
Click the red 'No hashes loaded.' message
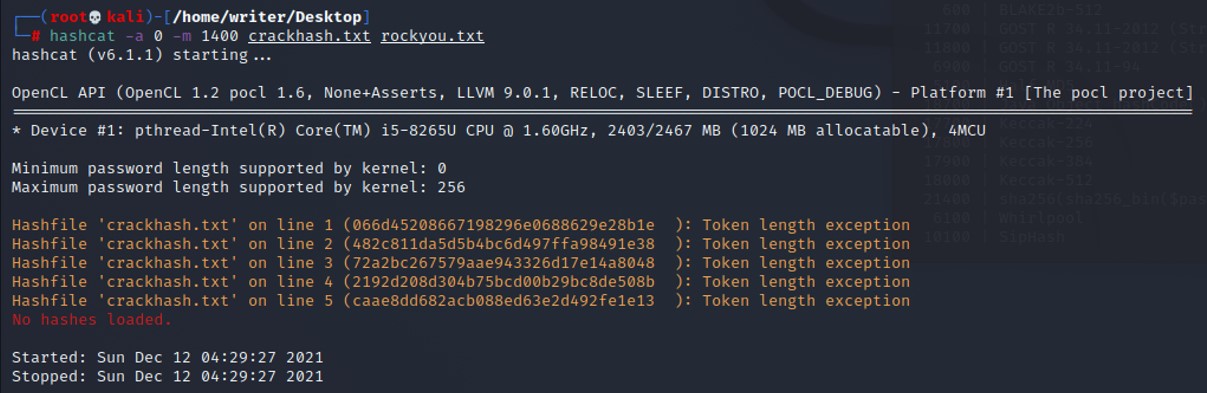[x=92, y=319]
